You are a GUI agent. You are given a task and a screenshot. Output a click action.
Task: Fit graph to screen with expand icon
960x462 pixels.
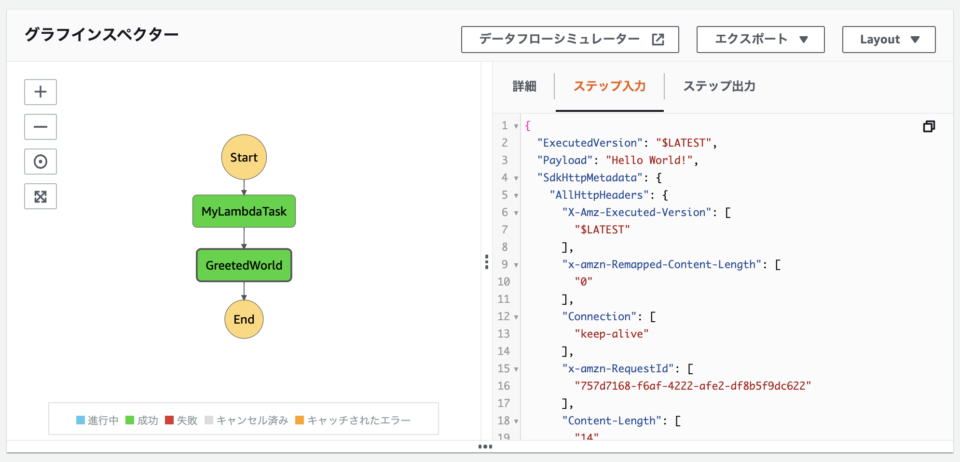click(40, 196)
